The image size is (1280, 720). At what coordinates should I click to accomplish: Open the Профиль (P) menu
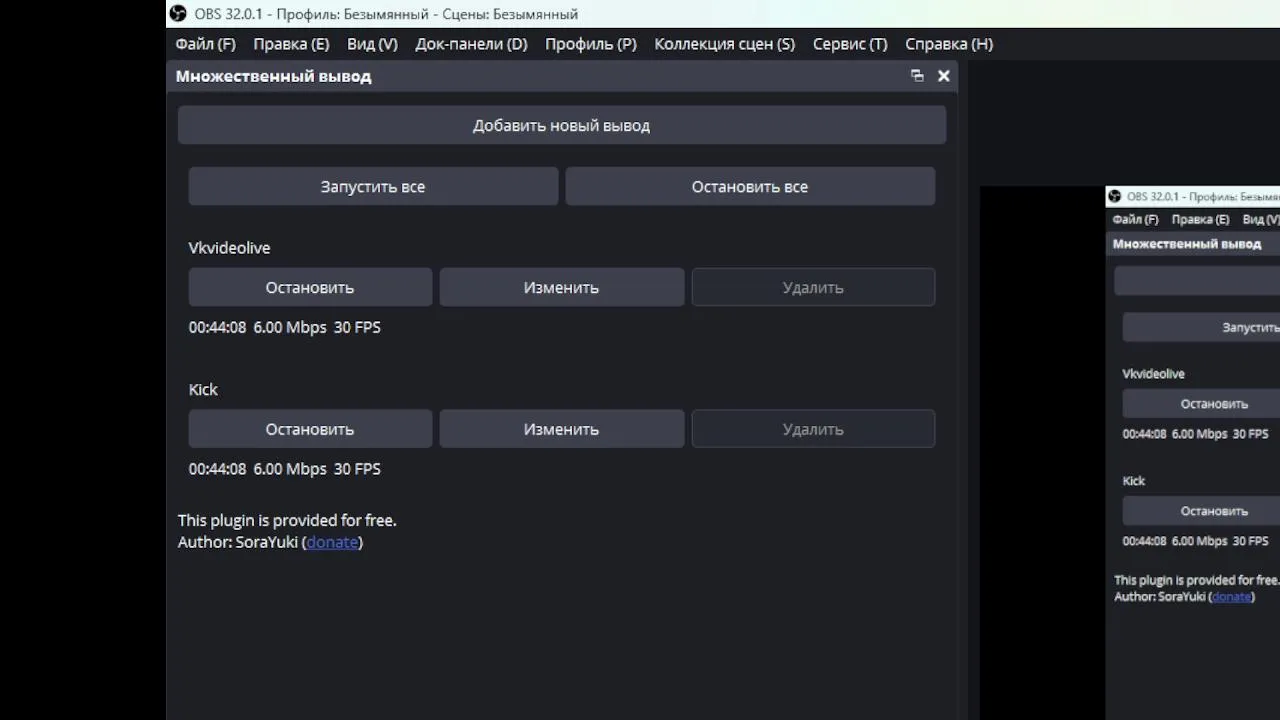click(x=591, y=44)
